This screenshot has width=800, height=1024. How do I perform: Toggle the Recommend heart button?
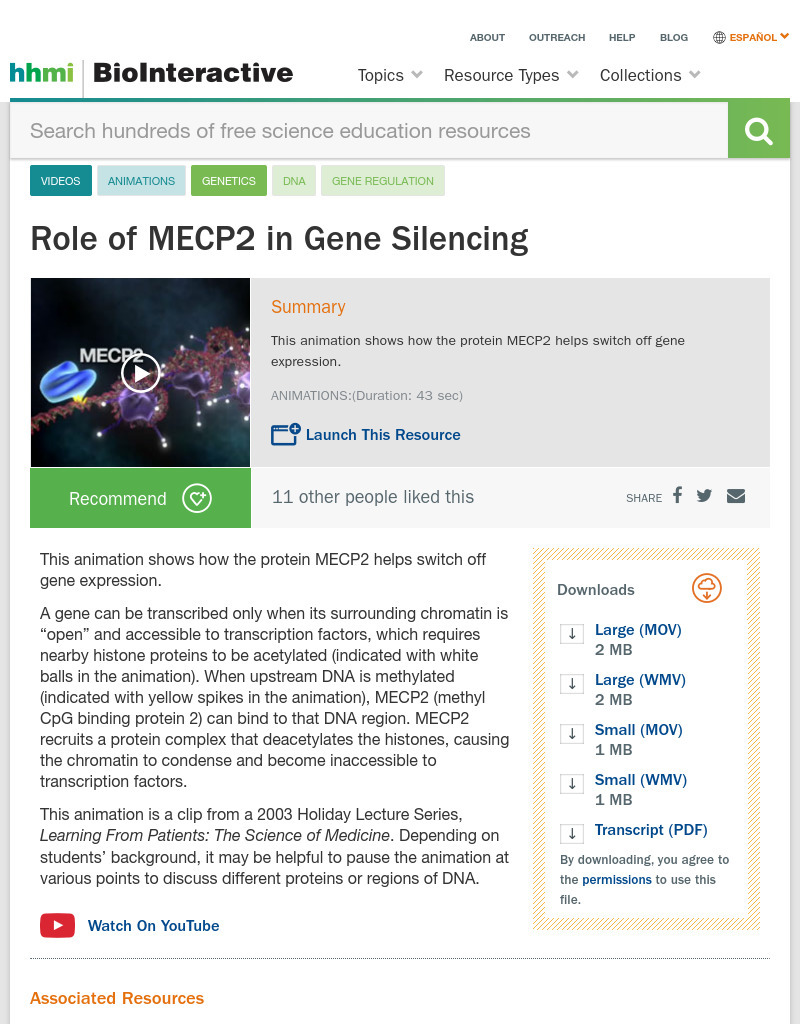point(197,498)
